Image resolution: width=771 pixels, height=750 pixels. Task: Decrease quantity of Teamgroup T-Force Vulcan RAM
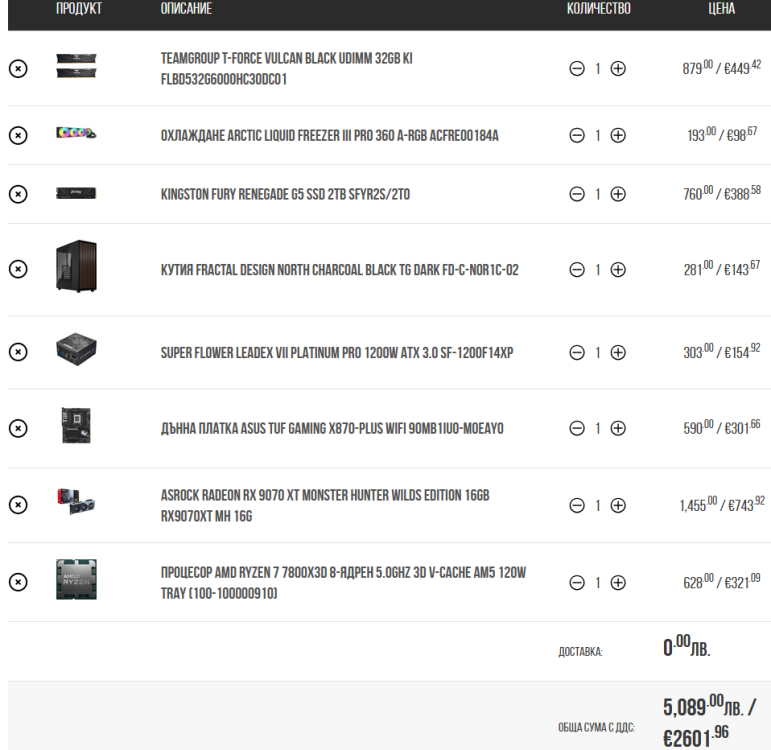(x=577, y=68)
